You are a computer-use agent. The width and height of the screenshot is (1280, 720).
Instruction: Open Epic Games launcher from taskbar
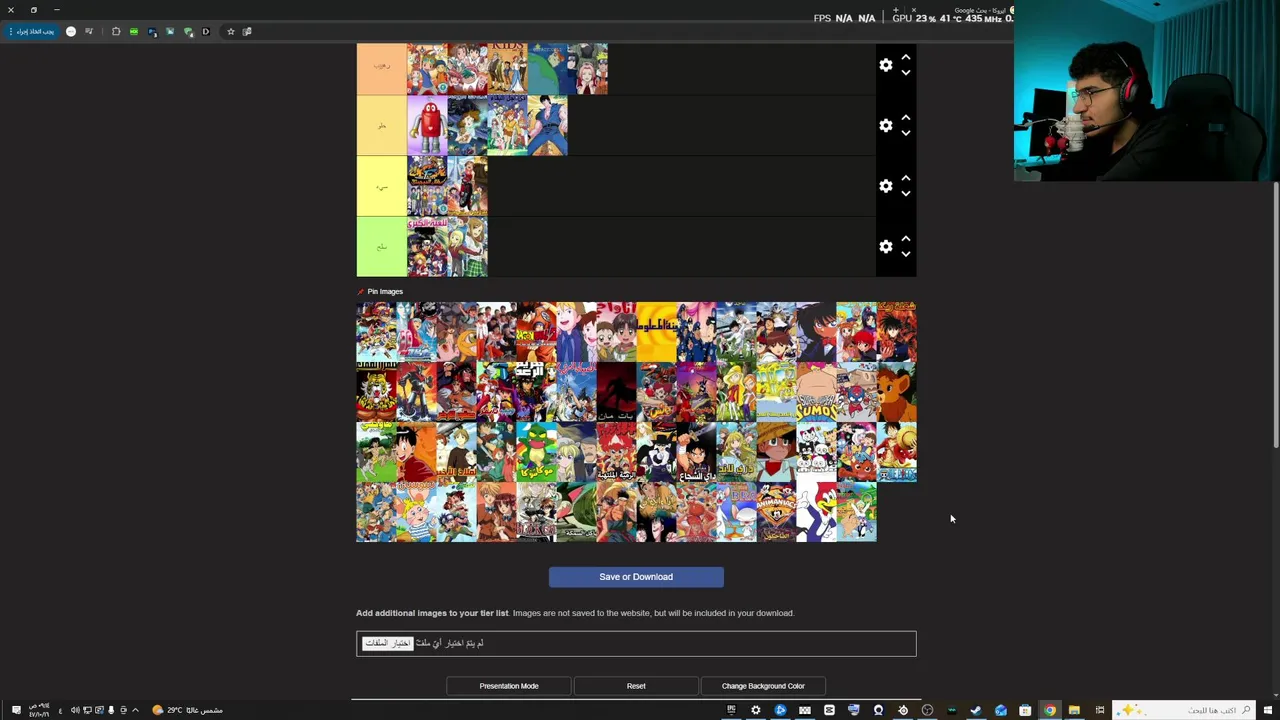pos(731,710)
